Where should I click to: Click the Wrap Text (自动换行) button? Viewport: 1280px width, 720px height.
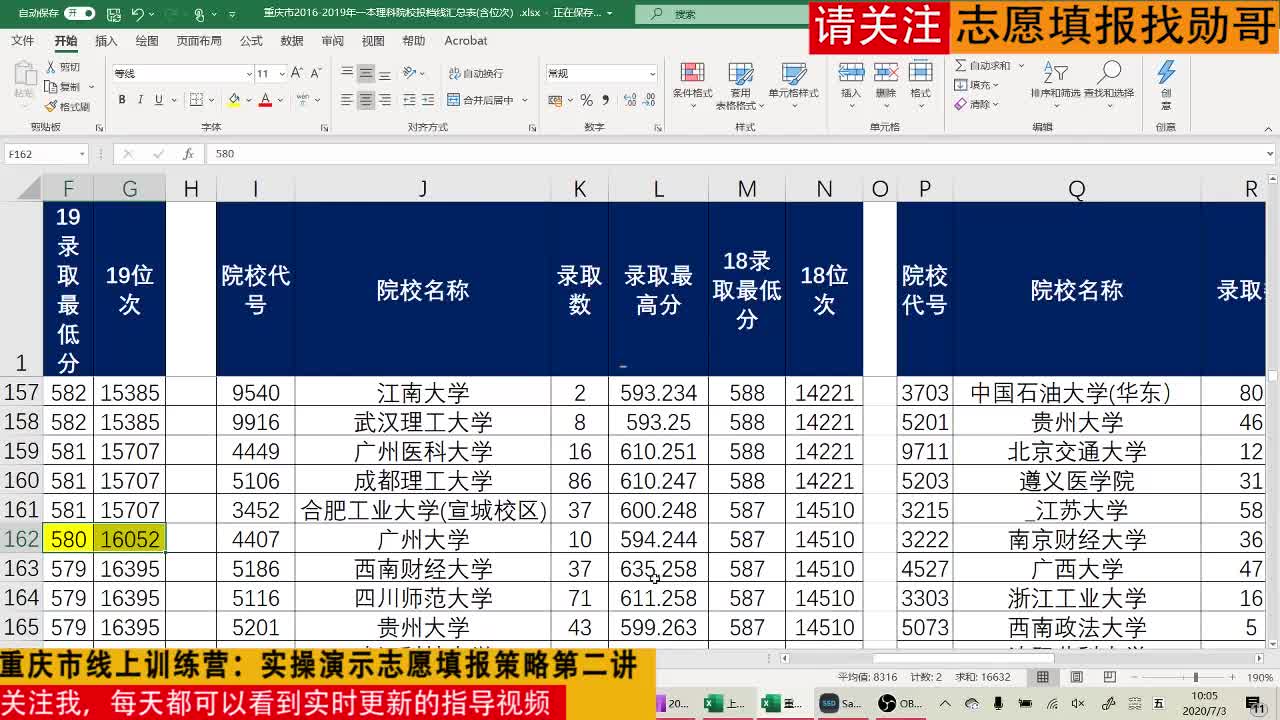pos(476,73)
